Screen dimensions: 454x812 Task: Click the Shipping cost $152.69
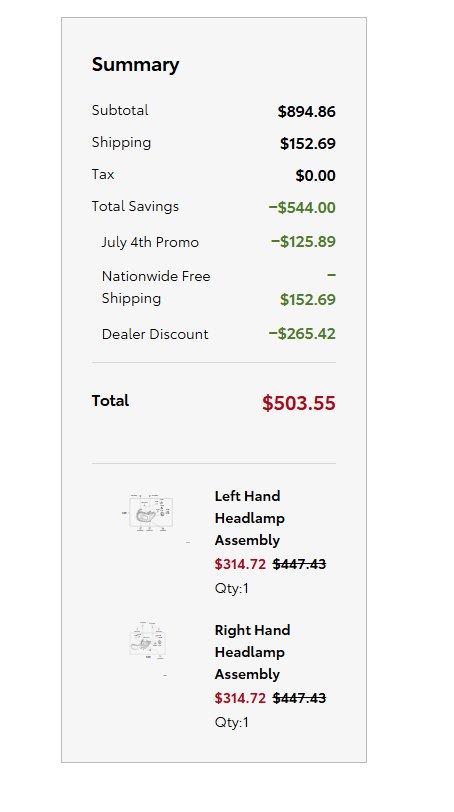point(307,143)
